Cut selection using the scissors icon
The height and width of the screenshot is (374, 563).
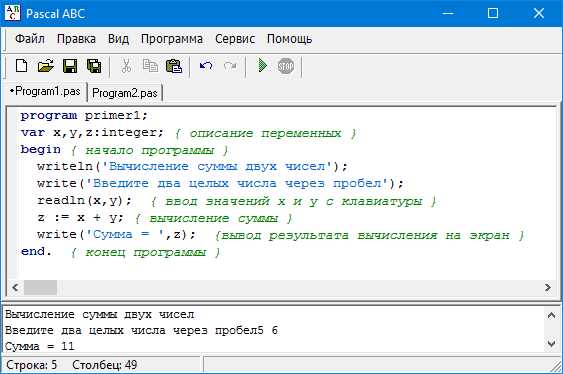point(126,66)
